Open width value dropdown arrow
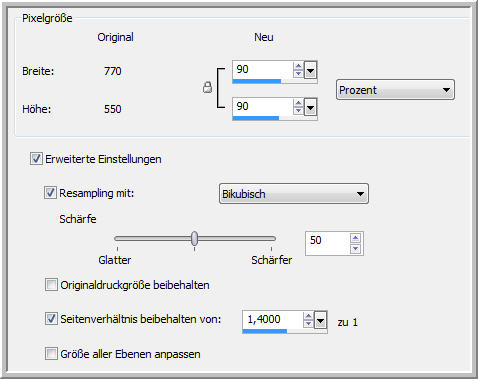Screen dimensions: 478x379 click(x=310, y=70)
